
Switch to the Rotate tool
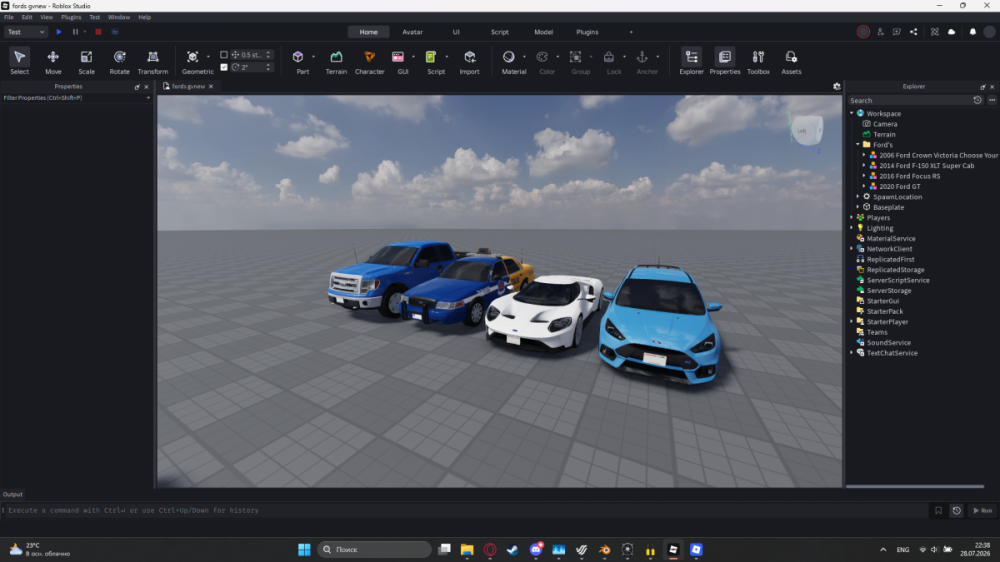119,62
